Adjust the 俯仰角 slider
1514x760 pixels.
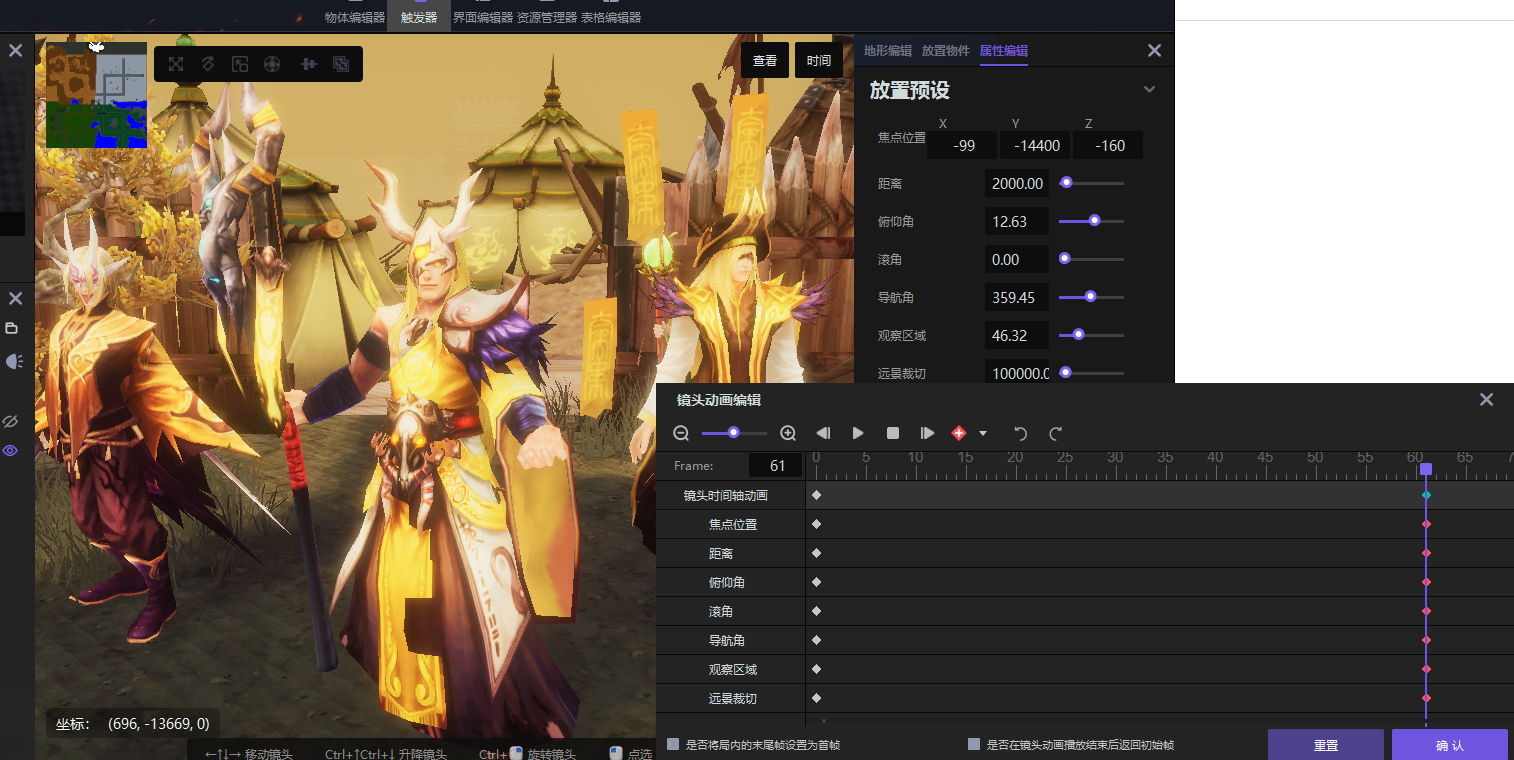click(x=1091, y=221)
